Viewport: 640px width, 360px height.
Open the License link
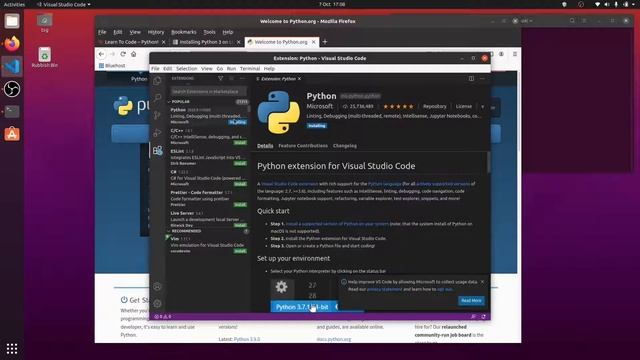[463, 106]
